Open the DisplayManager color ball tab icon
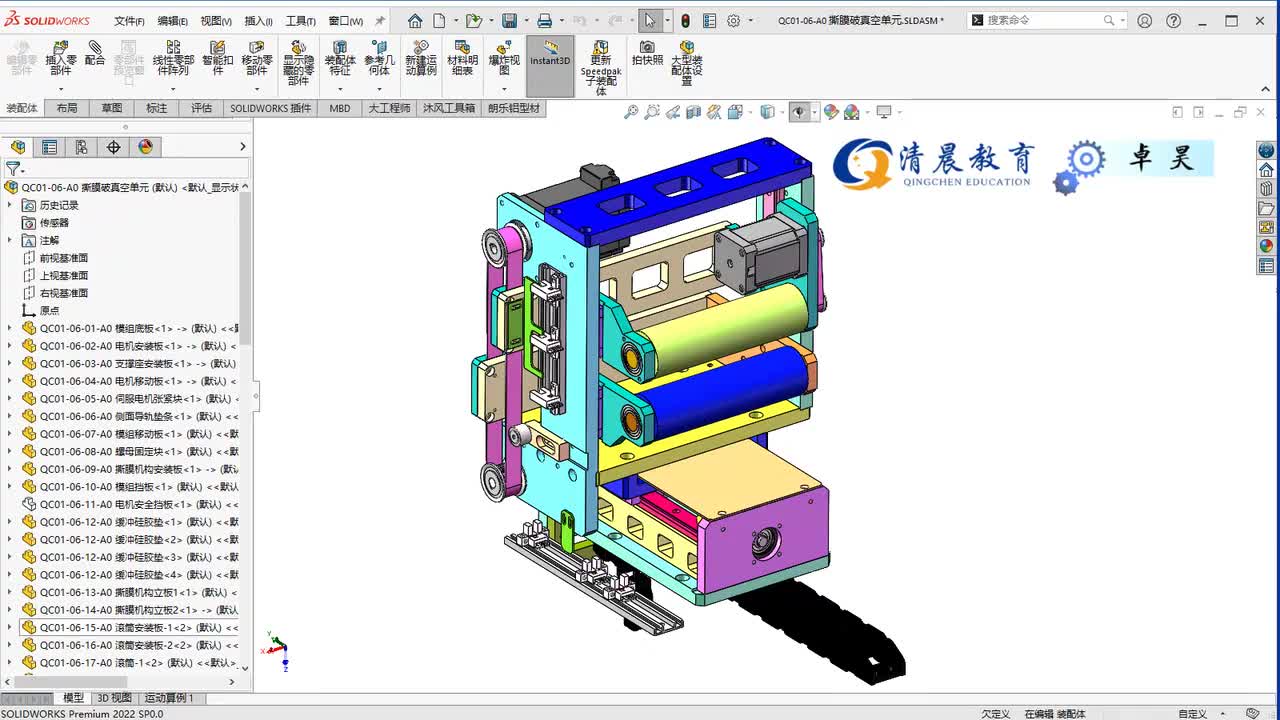The width and height of the screenshot is (1280, 720). point(145,147)
